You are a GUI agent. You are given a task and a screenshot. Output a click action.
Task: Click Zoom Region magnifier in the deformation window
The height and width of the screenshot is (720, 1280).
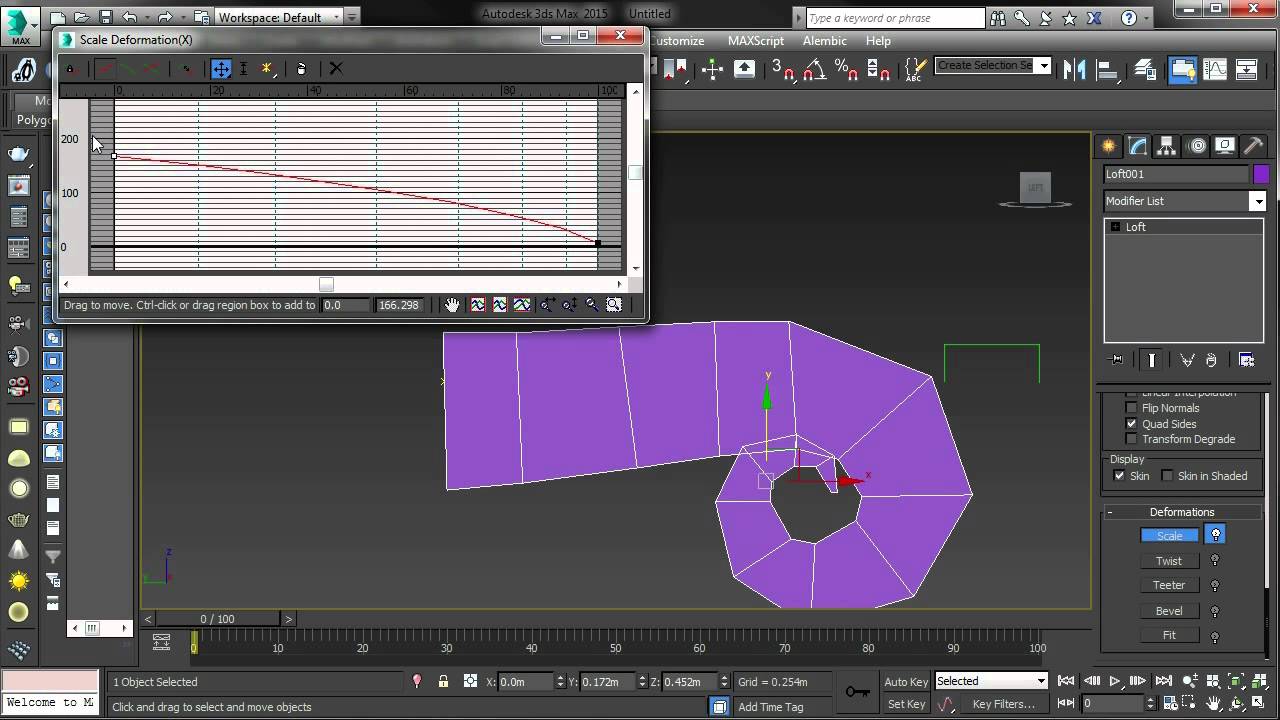point(614,305)
